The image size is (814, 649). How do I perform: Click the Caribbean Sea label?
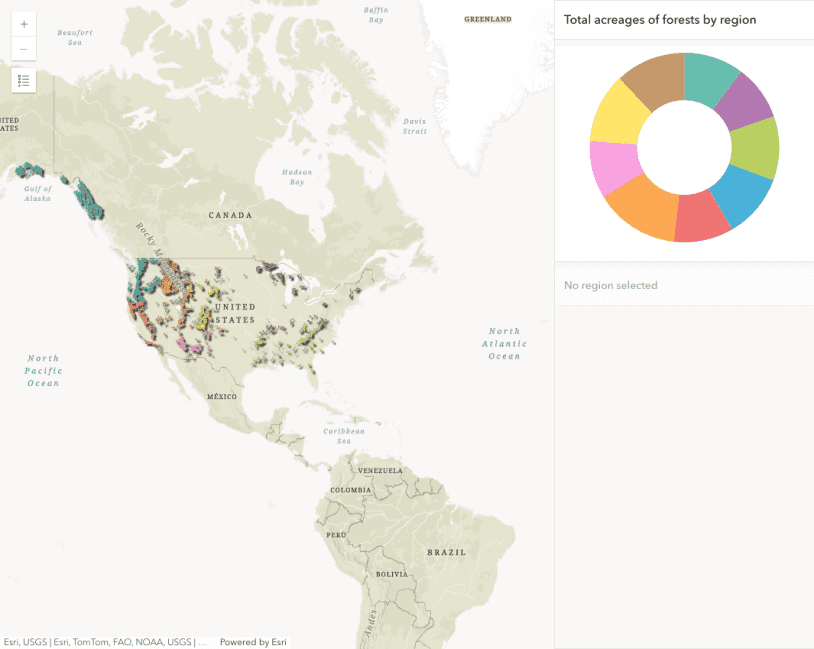(x=344, y=436)
